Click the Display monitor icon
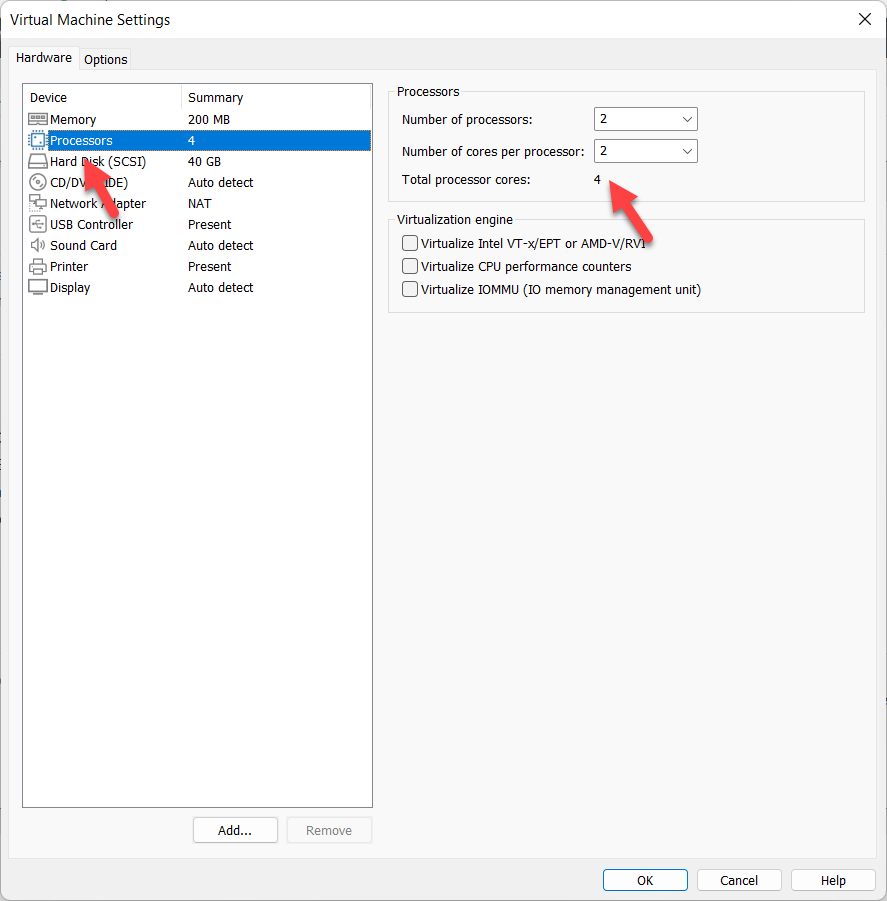 pyautogui.click(x=38, y=288)
